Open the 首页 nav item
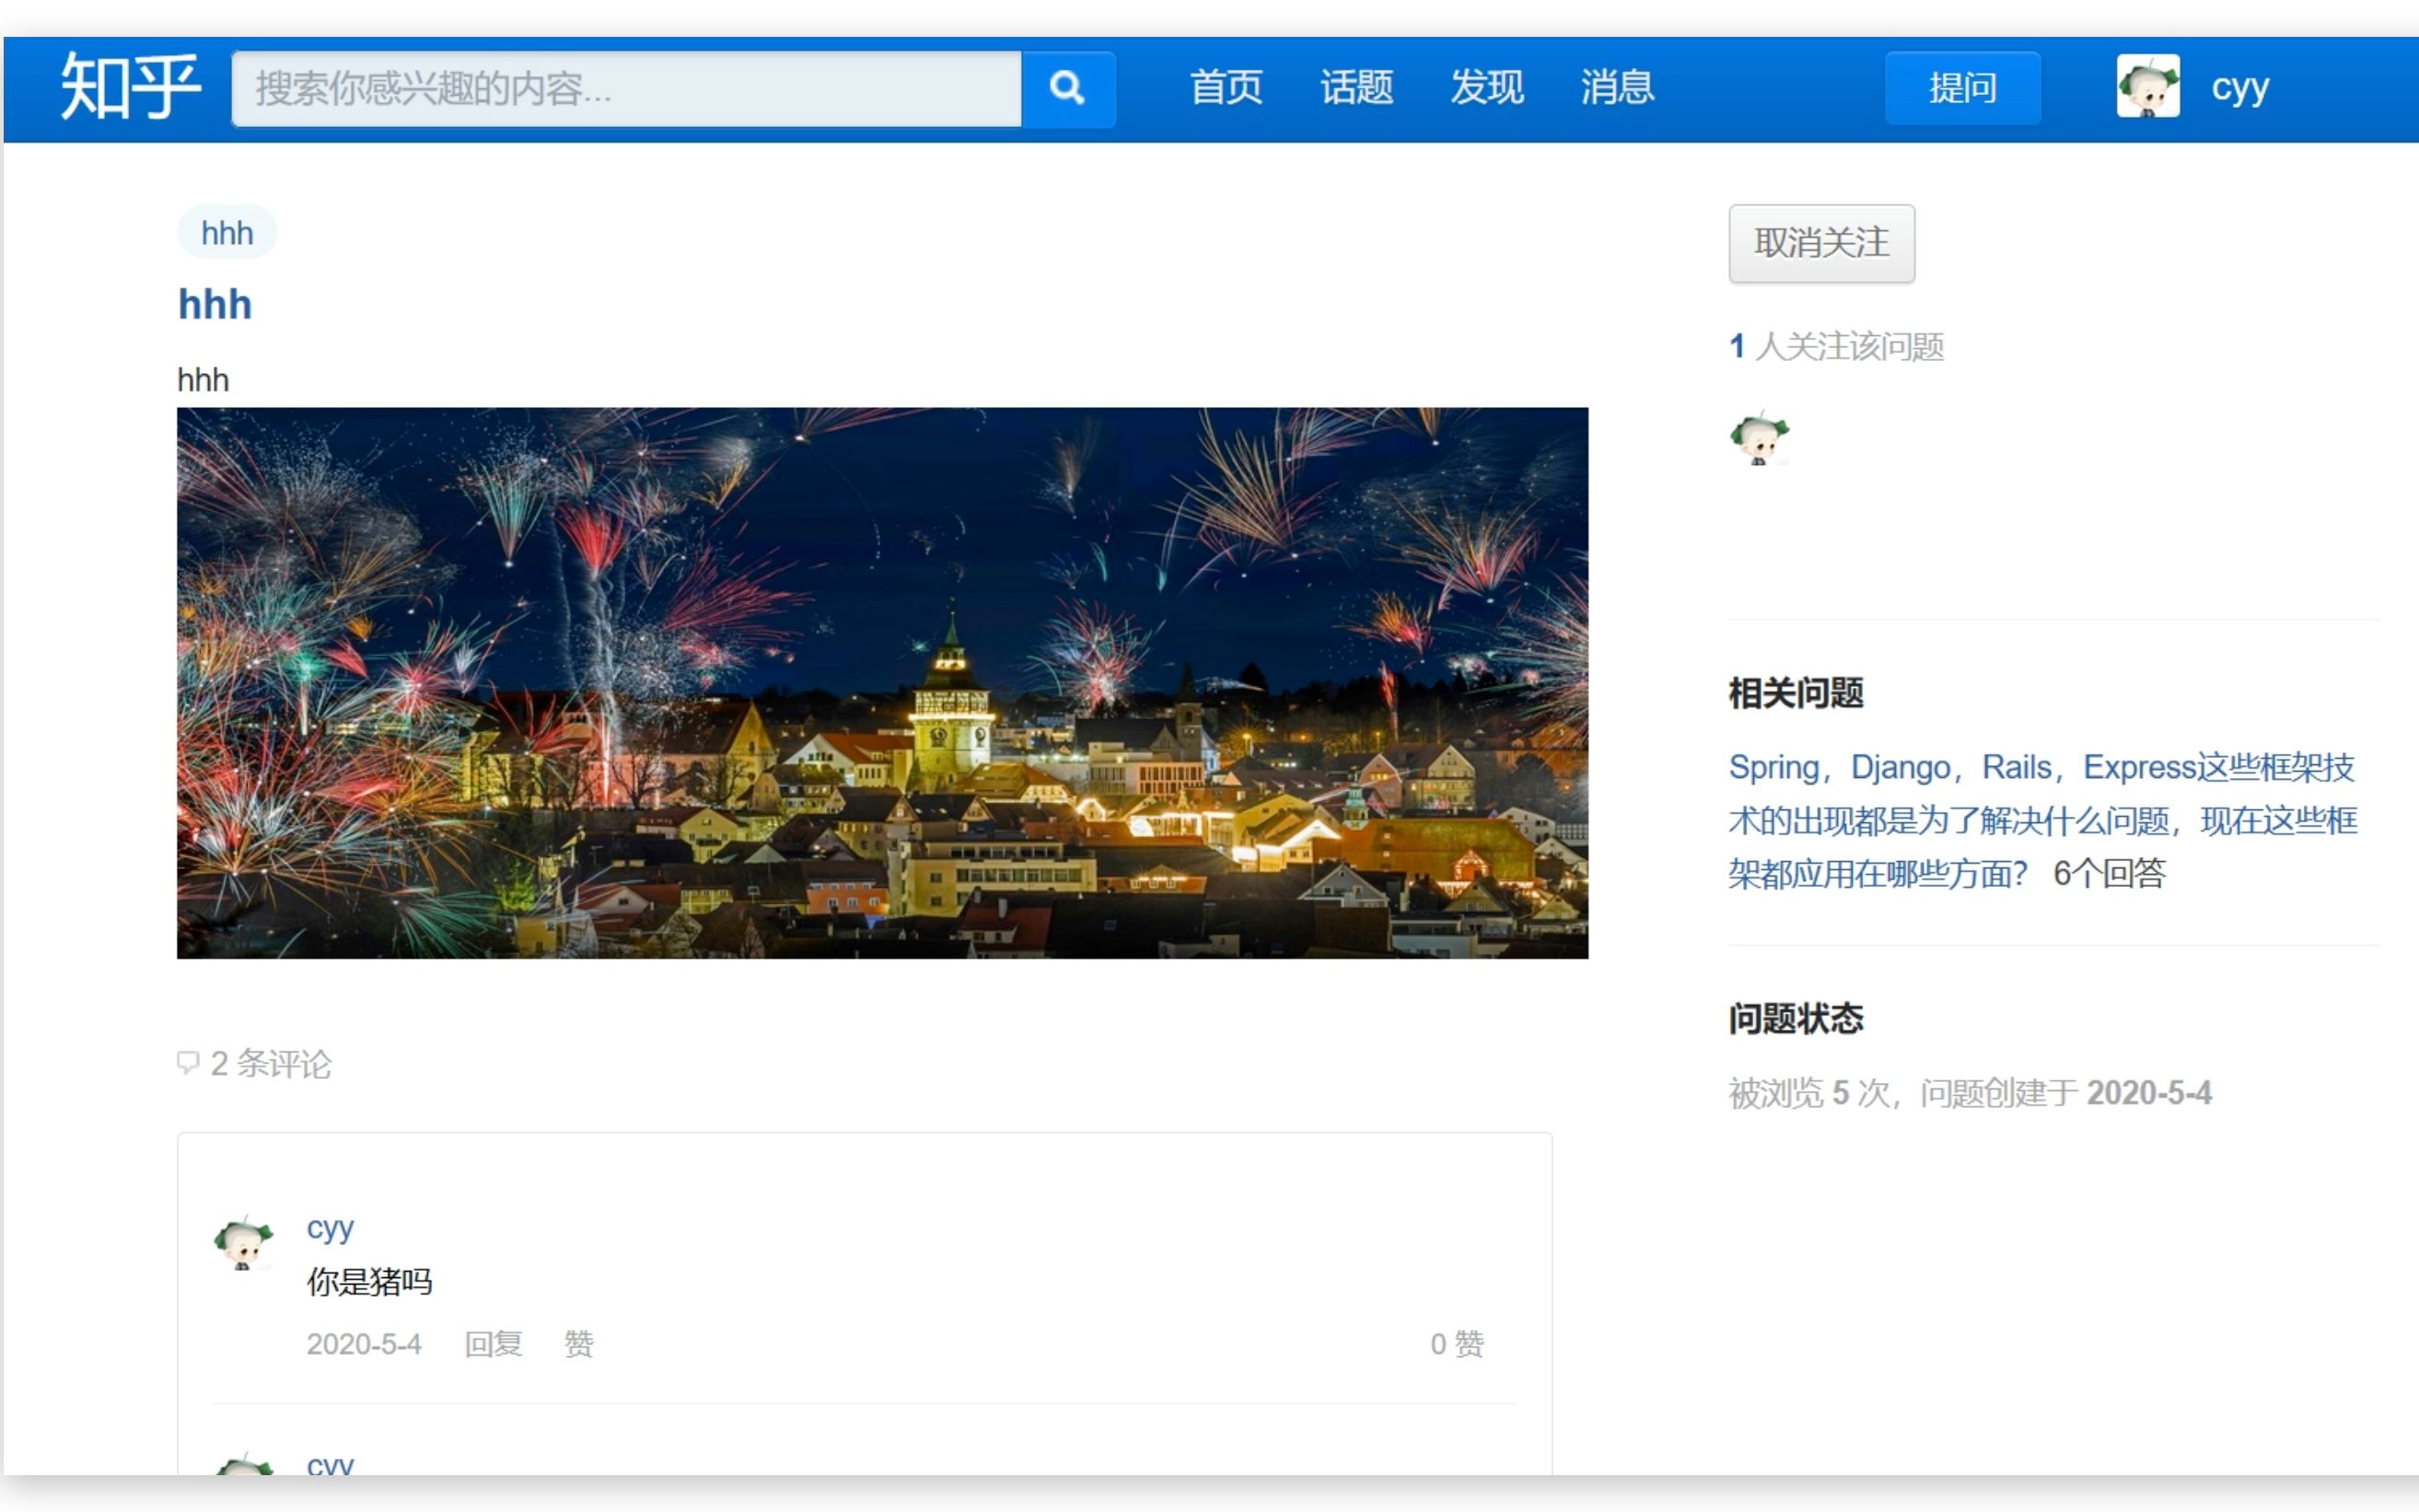The width and height of the screenshot is (2419, 1512). point(1226,87)
